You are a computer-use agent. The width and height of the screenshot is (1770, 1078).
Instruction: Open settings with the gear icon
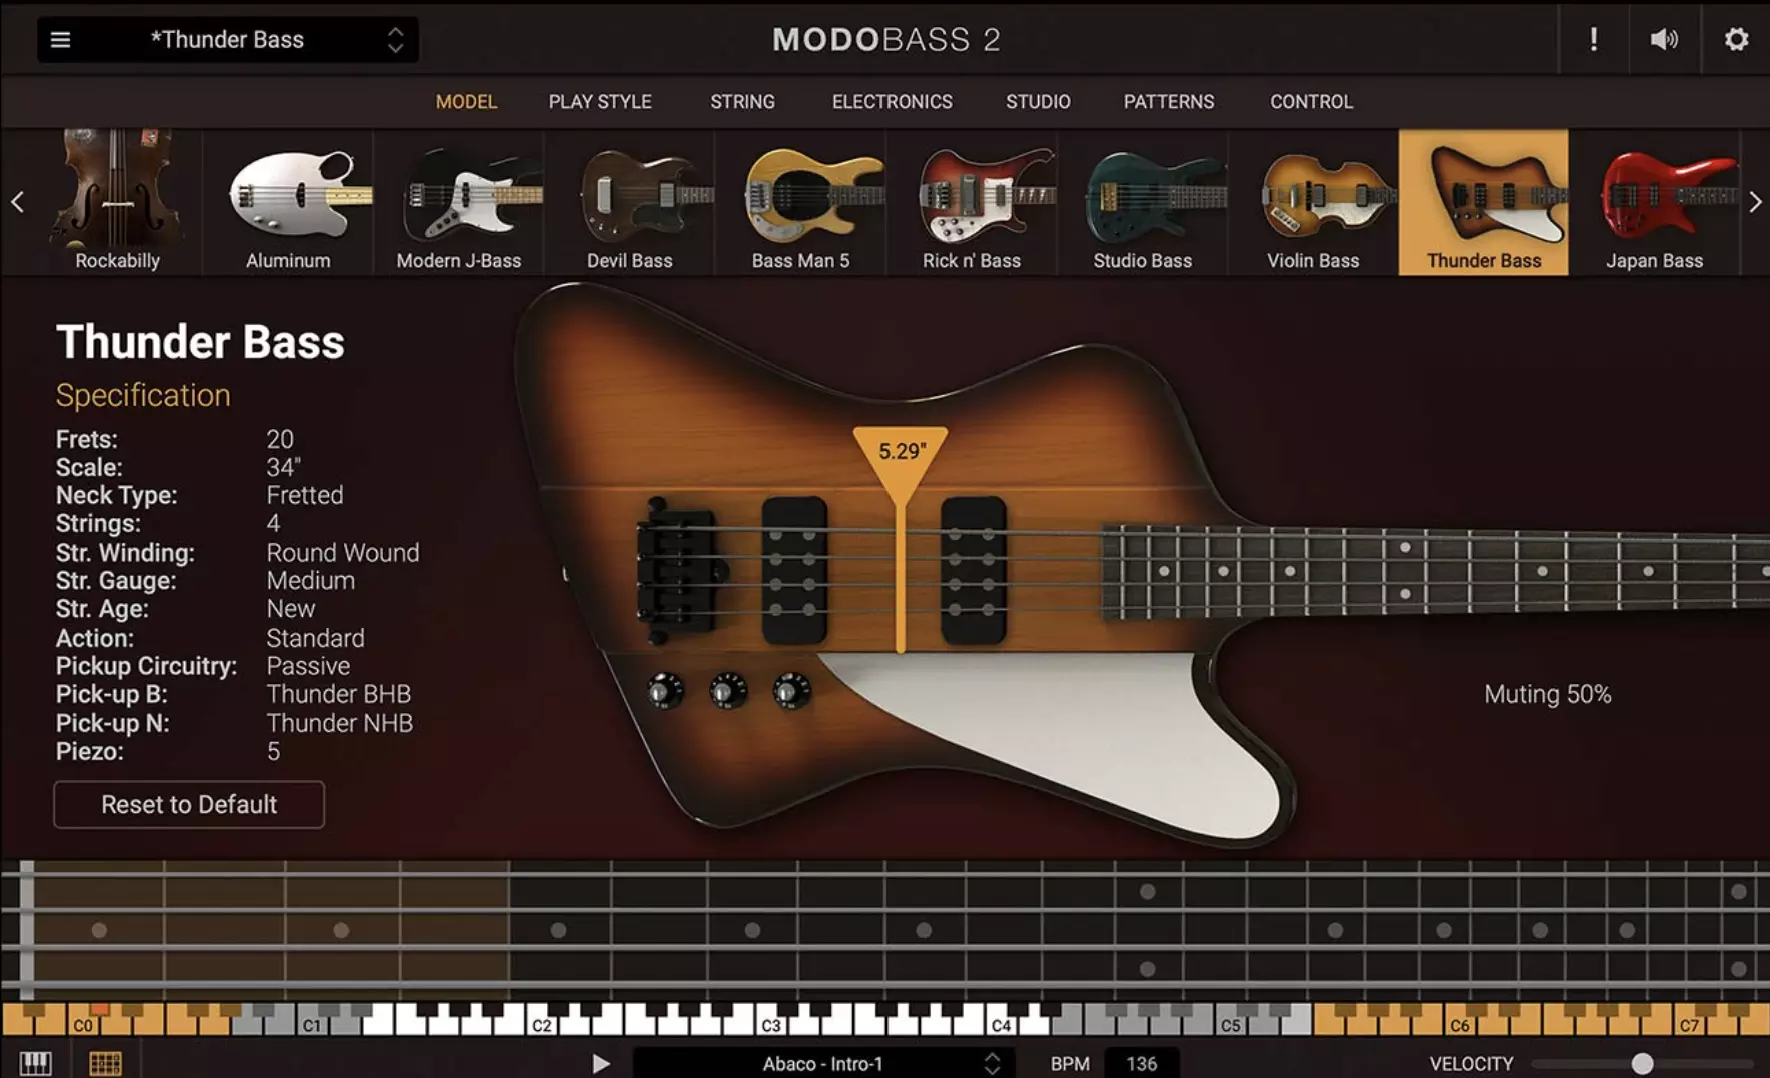(1736, 39)
